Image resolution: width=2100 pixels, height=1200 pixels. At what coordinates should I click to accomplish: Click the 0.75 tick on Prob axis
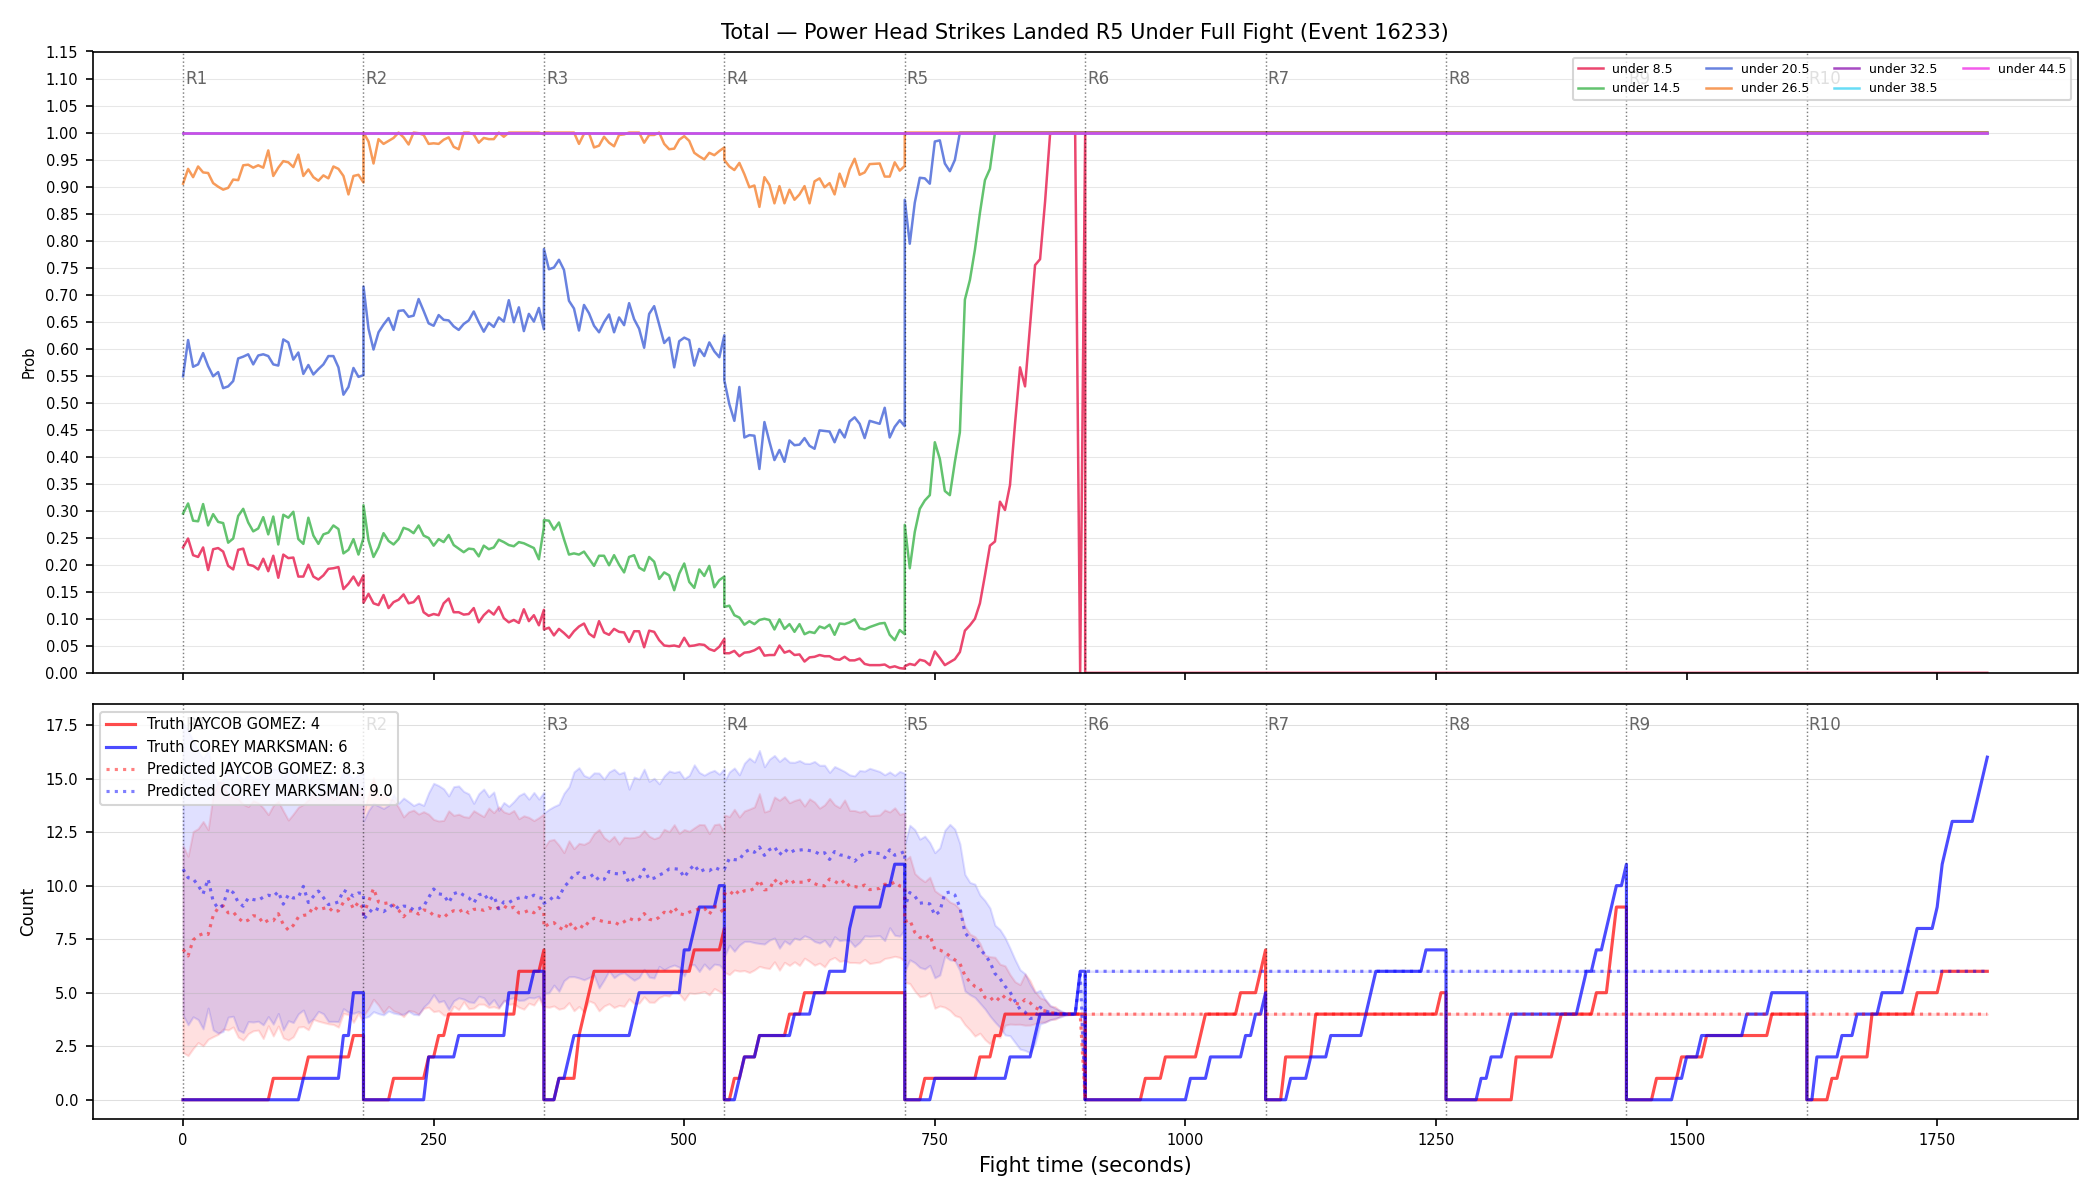(62, 268)
